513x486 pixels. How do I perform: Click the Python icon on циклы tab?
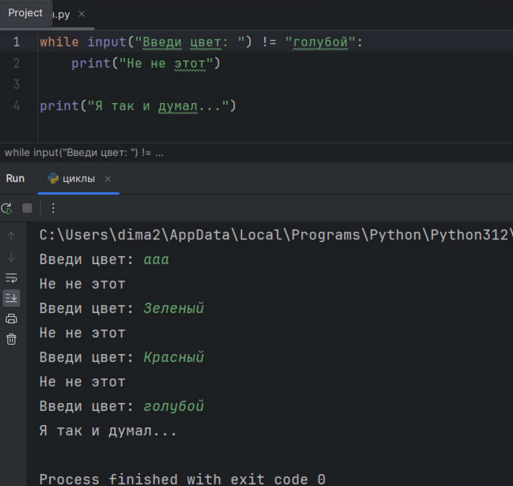[53, 179]
